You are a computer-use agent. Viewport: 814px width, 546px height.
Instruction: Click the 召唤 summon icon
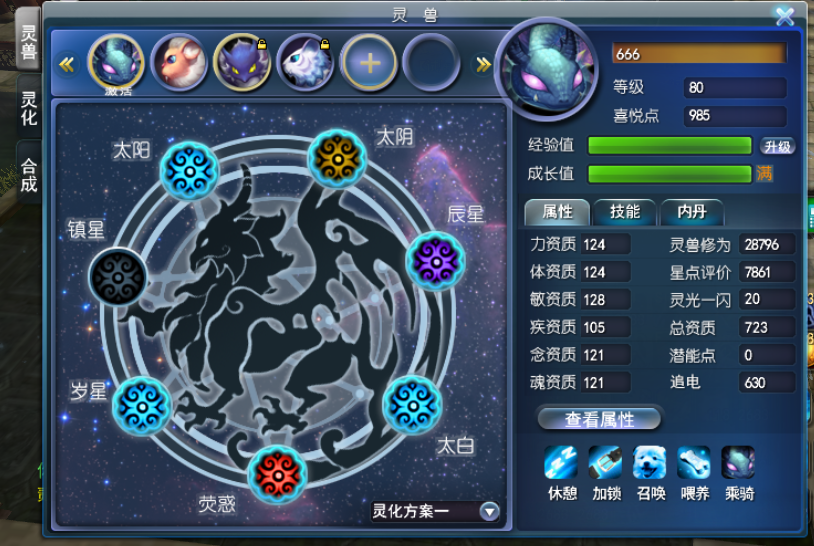point(649,462)
